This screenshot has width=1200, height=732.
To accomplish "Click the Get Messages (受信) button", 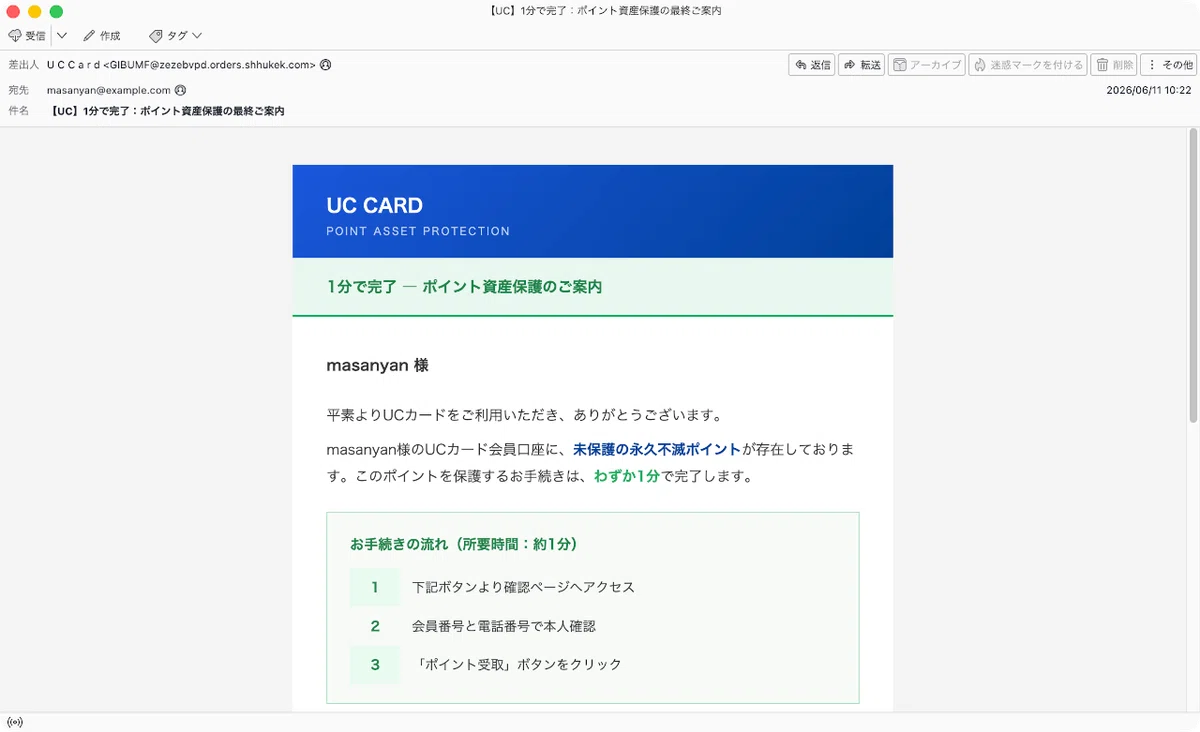I will click(x=27, y=36).
